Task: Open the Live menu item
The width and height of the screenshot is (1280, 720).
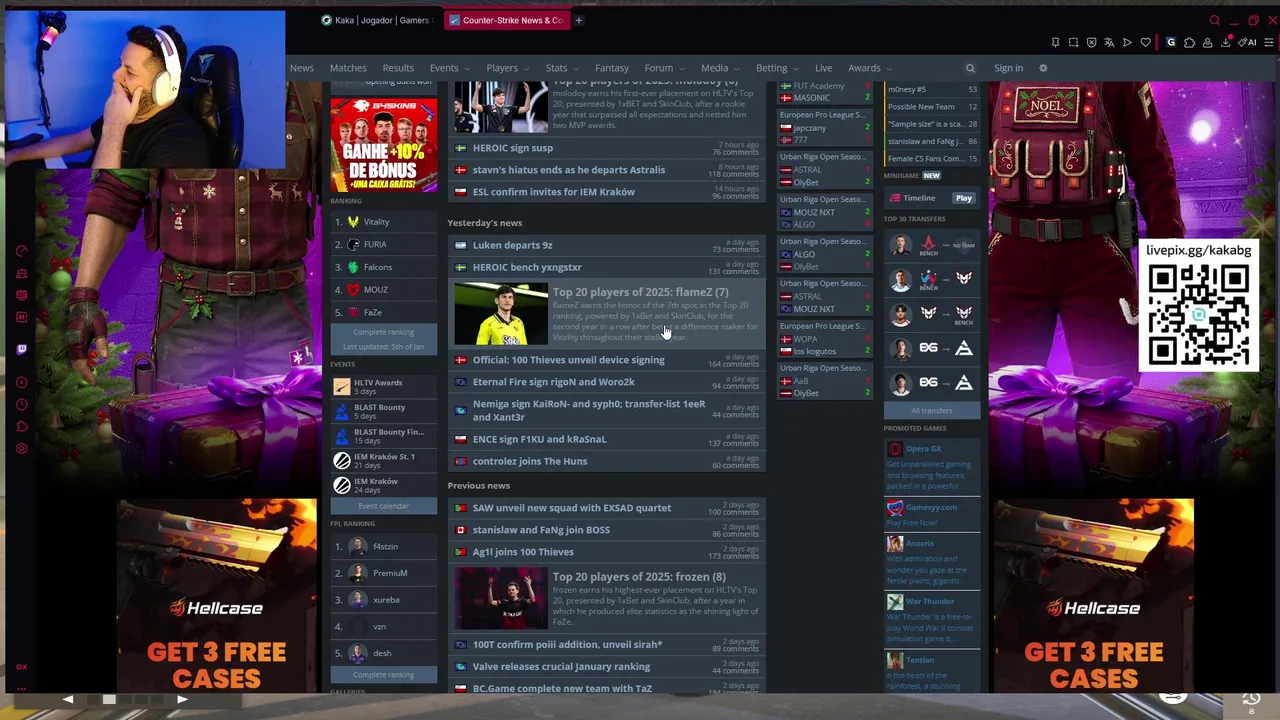Action: click(823, 68)
